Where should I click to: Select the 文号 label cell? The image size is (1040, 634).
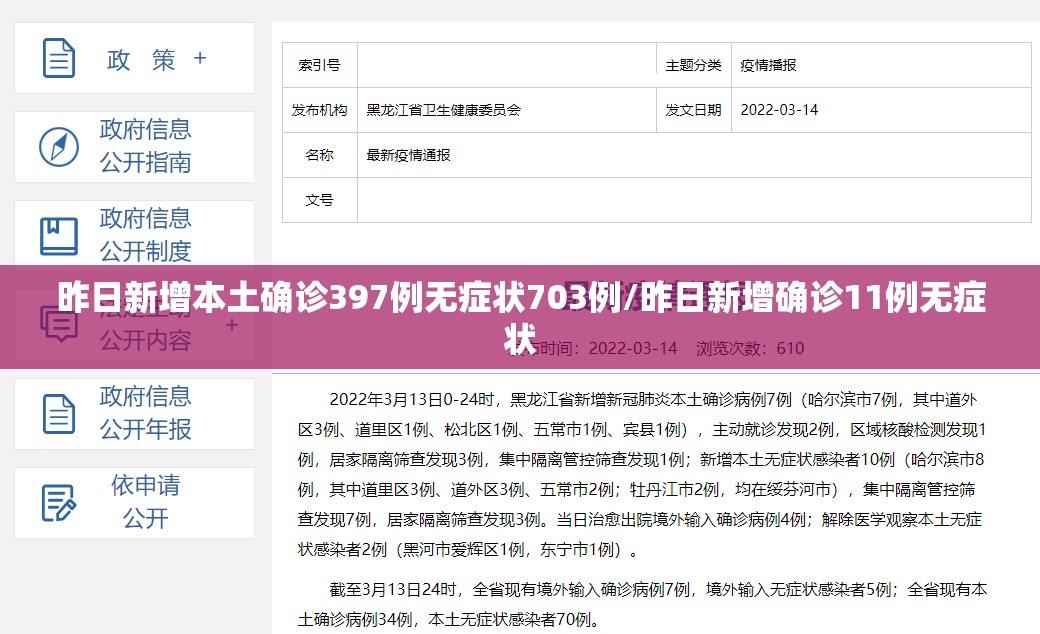pyautogui.click(x=320, y=200)
